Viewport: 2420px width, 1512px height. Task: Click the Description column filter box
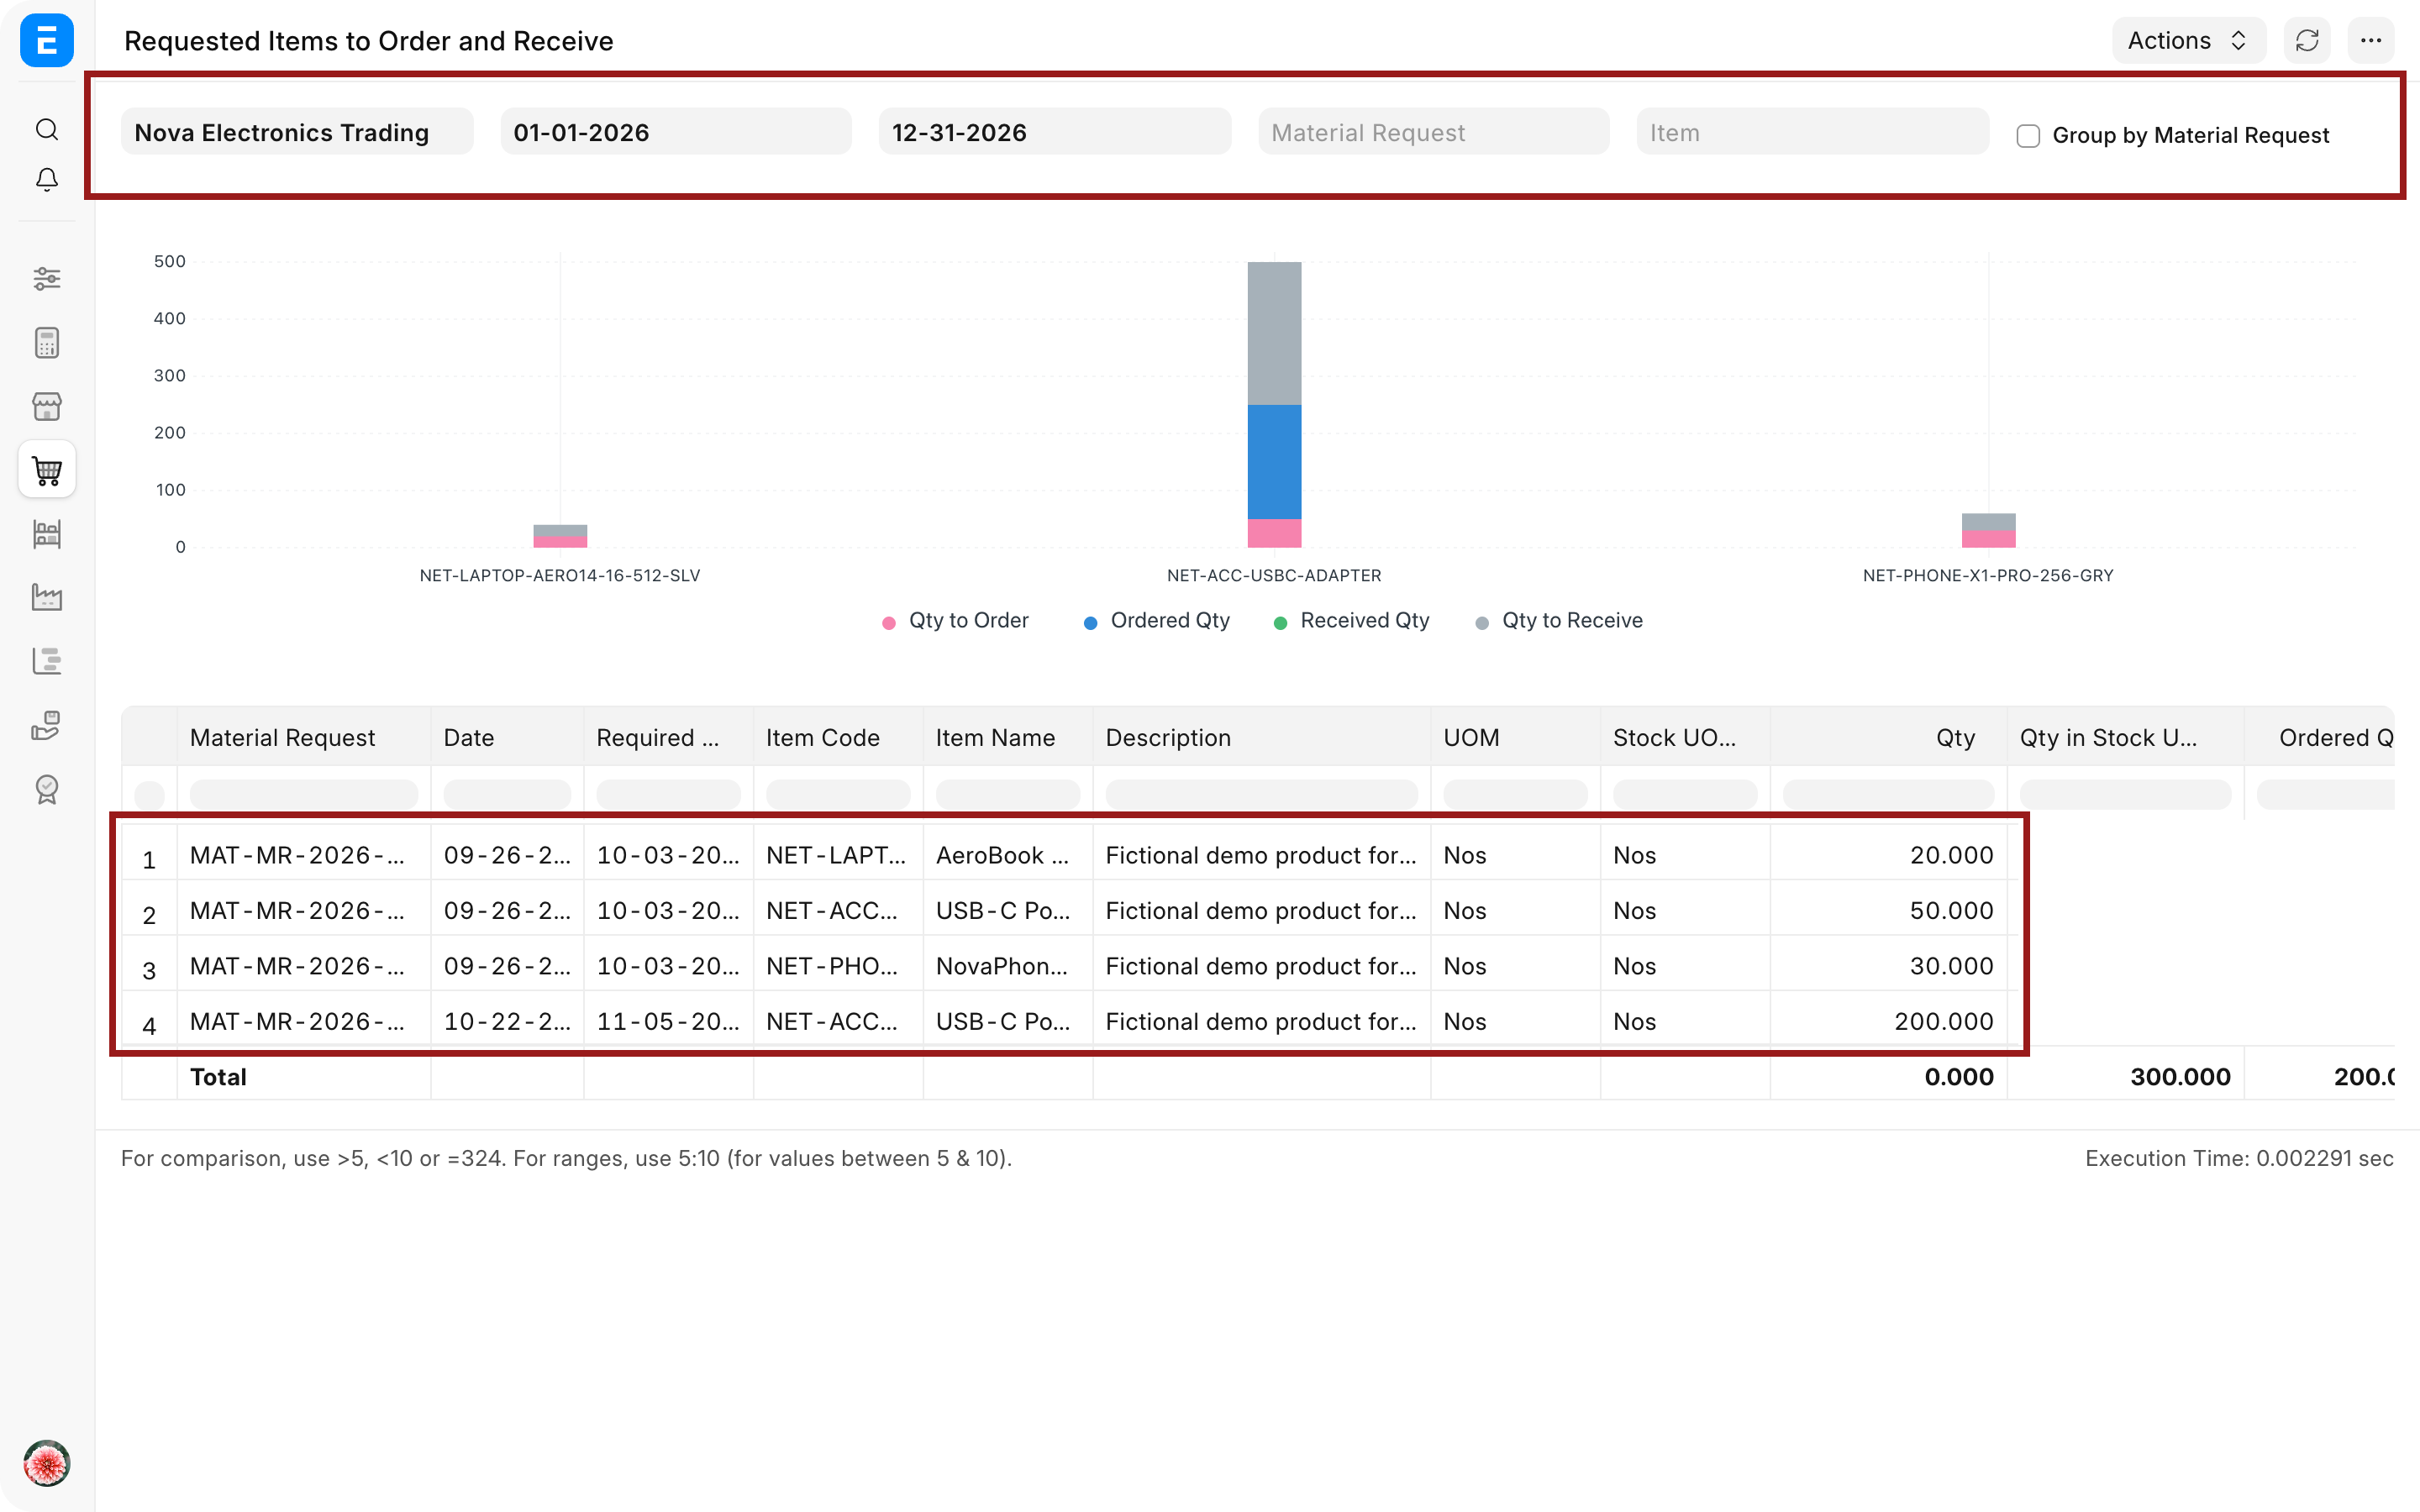pyautogui.click(x=1261, y=794)
